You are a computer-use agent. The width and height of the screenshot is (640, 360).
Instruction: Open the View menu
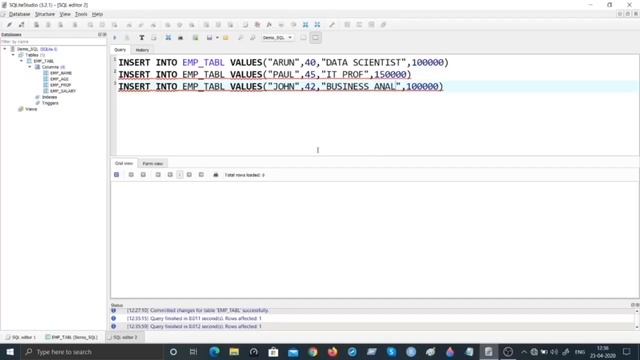pos(65,14)
